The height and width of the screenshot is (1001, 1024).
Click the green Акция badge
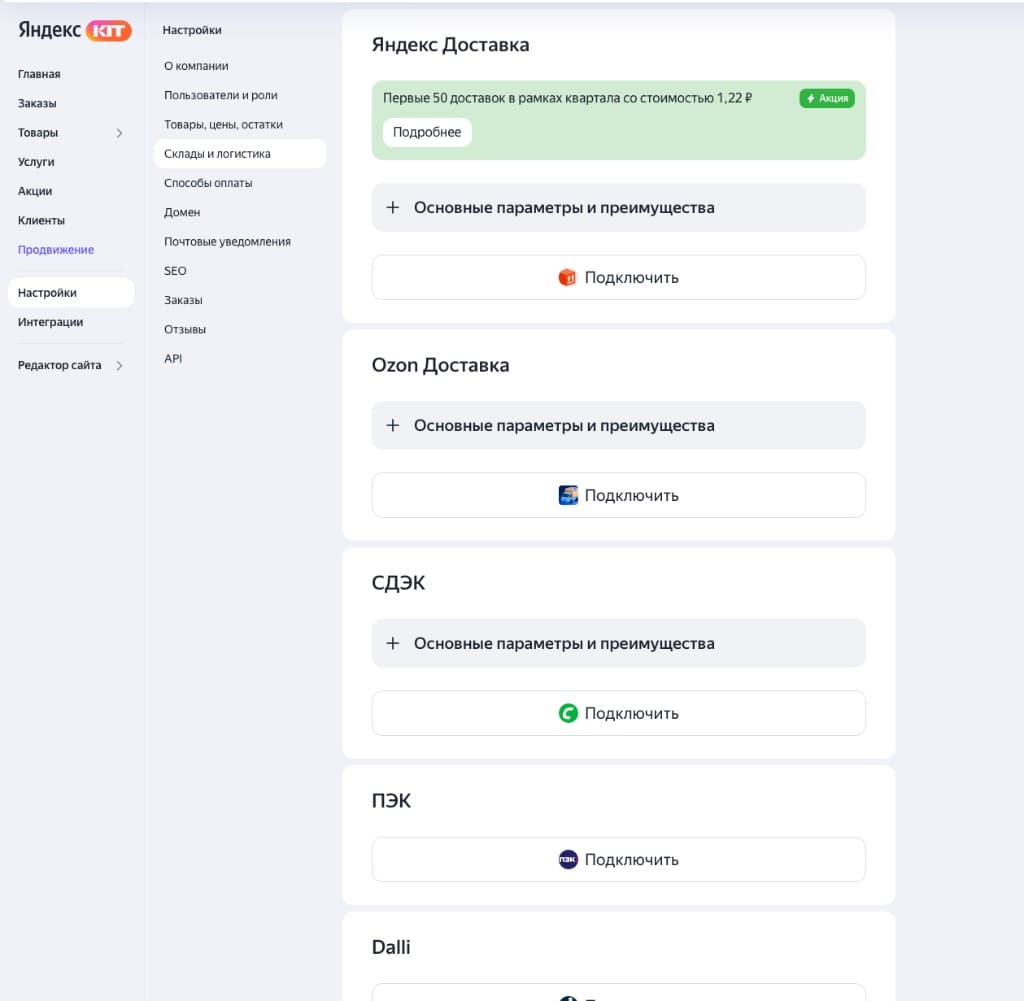click(x=827, y=98)
